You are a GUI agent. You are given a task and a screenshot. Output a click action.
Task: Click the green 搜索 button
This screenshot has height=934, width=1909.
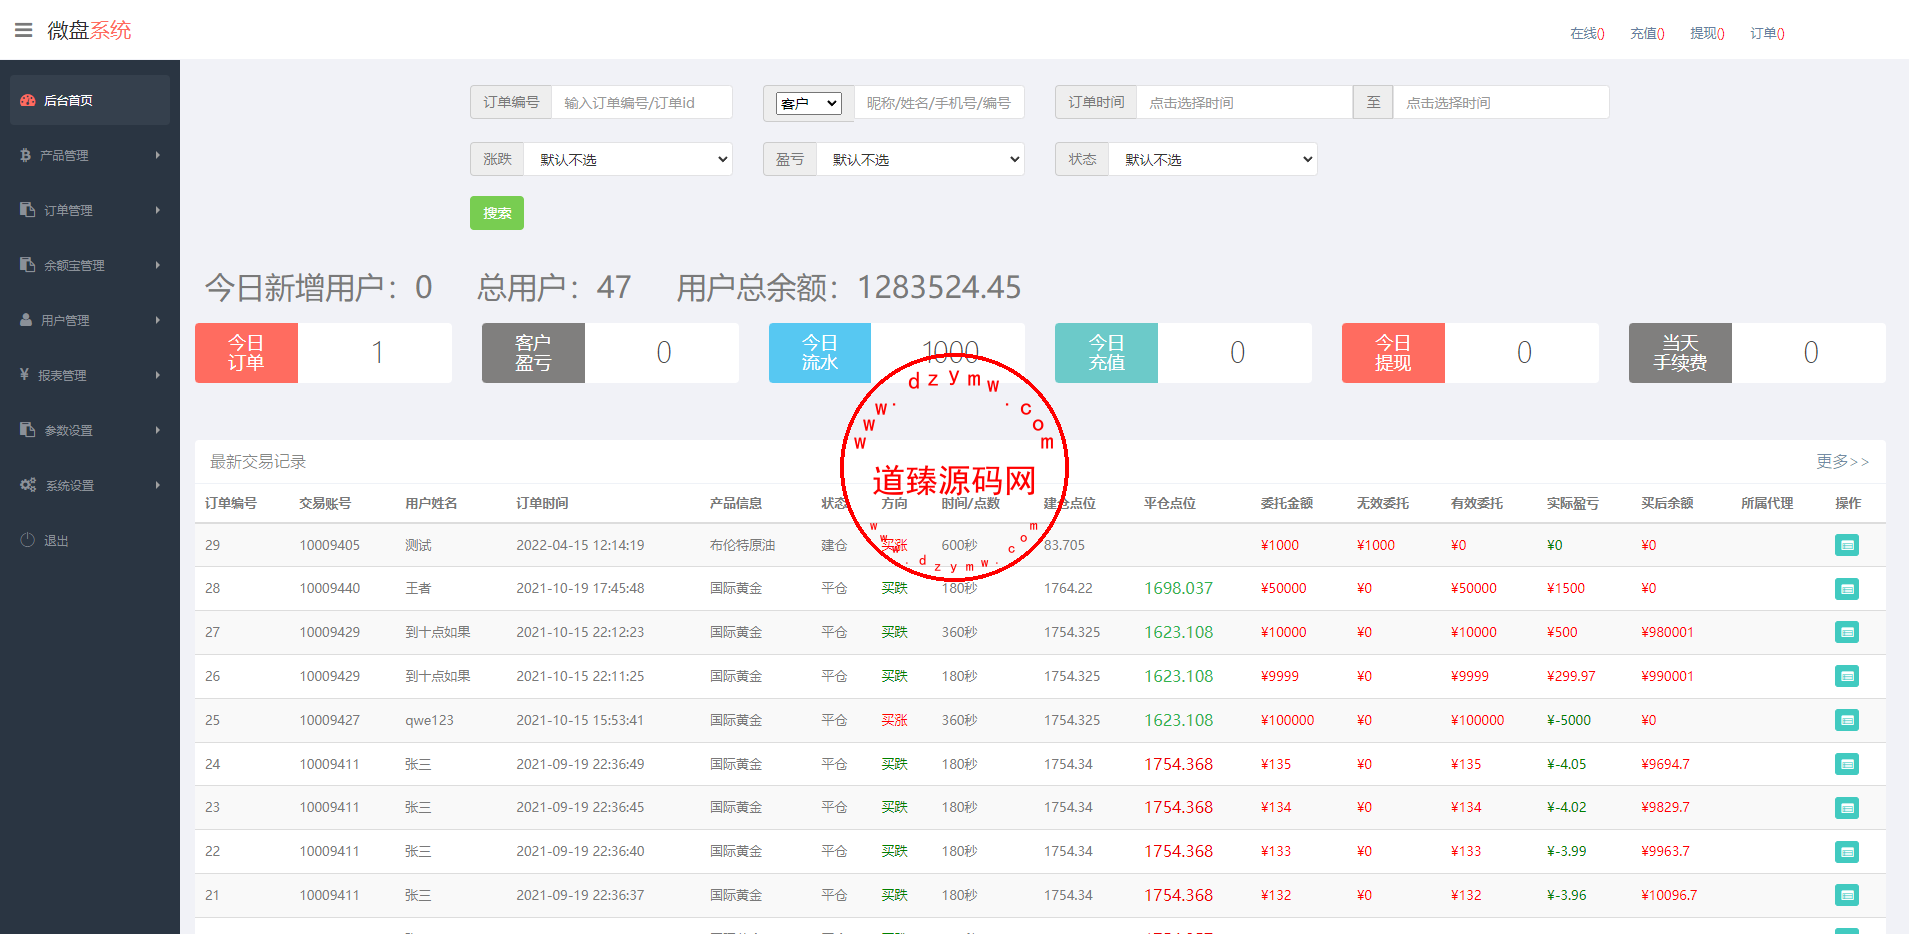pos(497,213)
